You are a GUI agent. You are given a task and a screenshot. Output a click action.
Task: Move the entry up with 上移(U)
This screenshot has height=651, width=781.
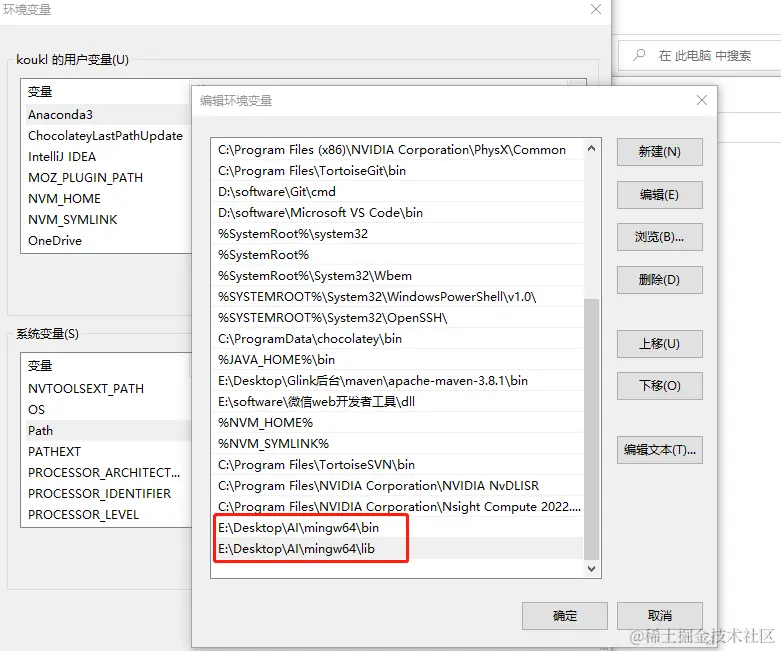point(659,344)
